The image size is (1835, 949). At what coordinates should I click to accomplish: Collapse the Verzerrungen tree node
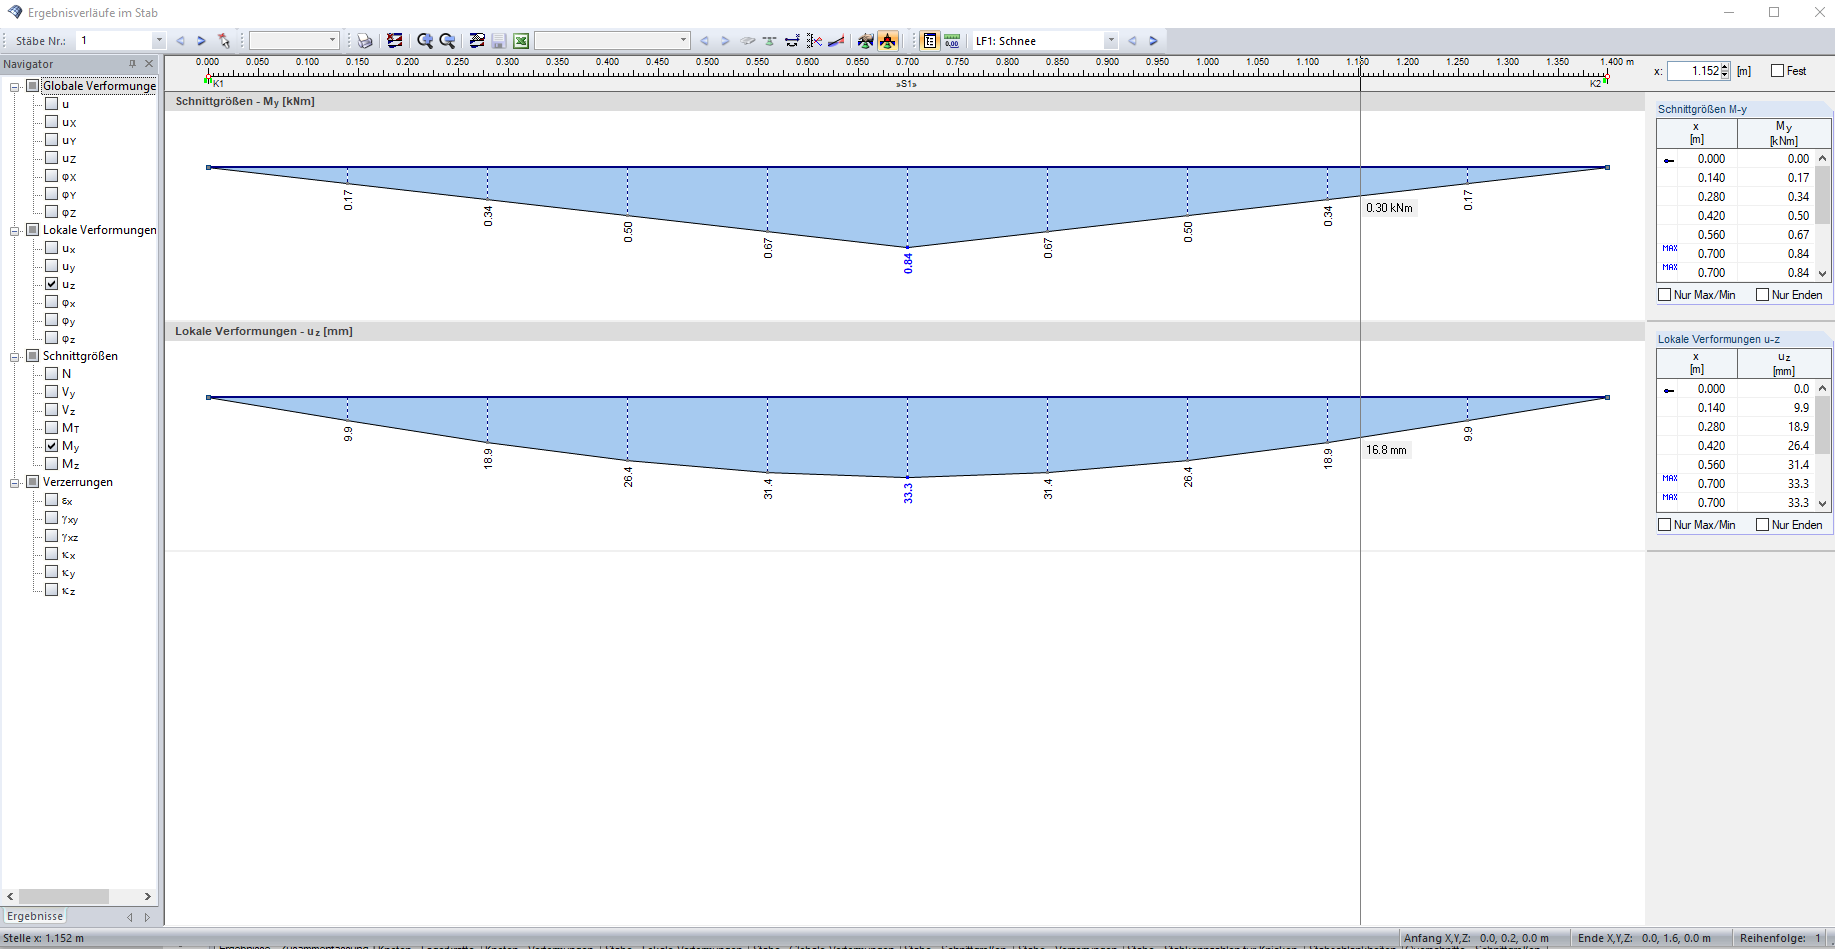[15, 483]
